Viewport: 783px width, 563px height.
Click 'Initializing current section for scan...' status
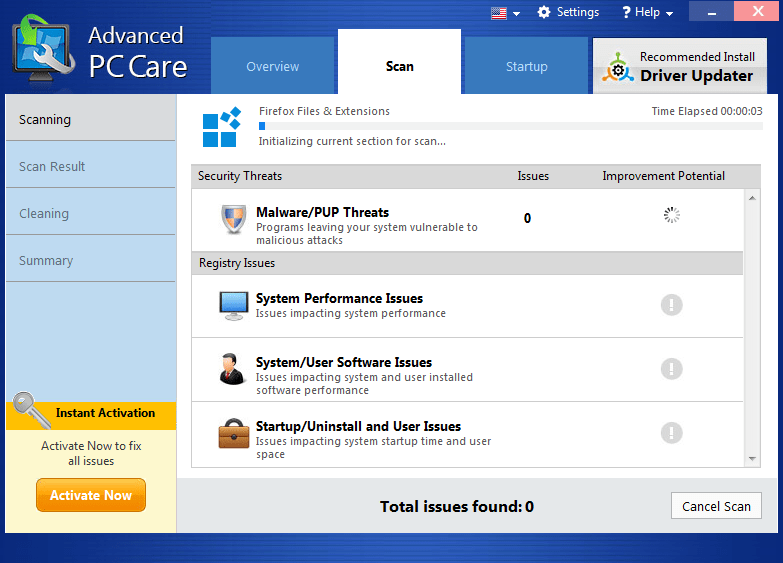pos(352,141)
